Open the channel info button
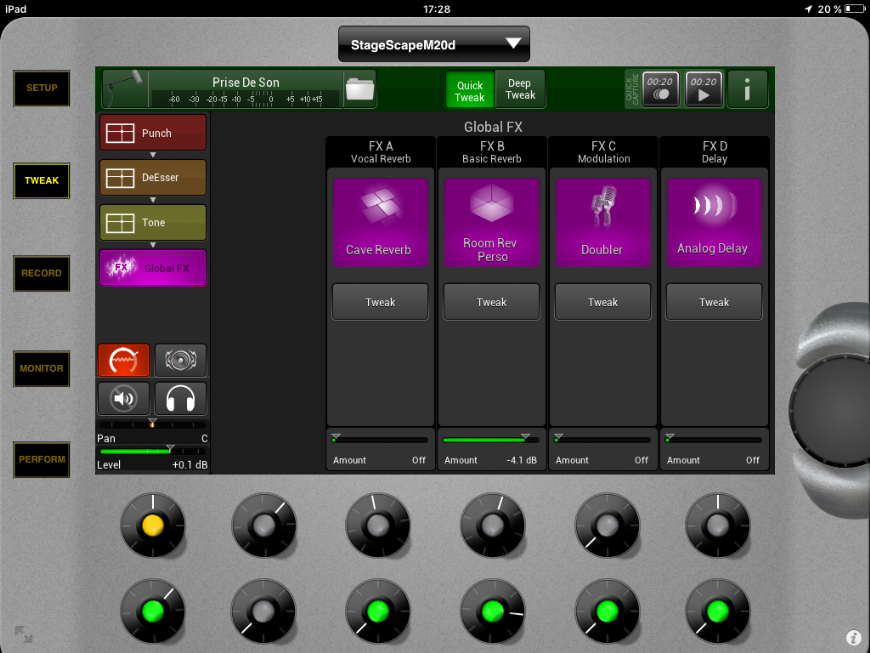This screenshot has width=870, height=653. [747, 90]
